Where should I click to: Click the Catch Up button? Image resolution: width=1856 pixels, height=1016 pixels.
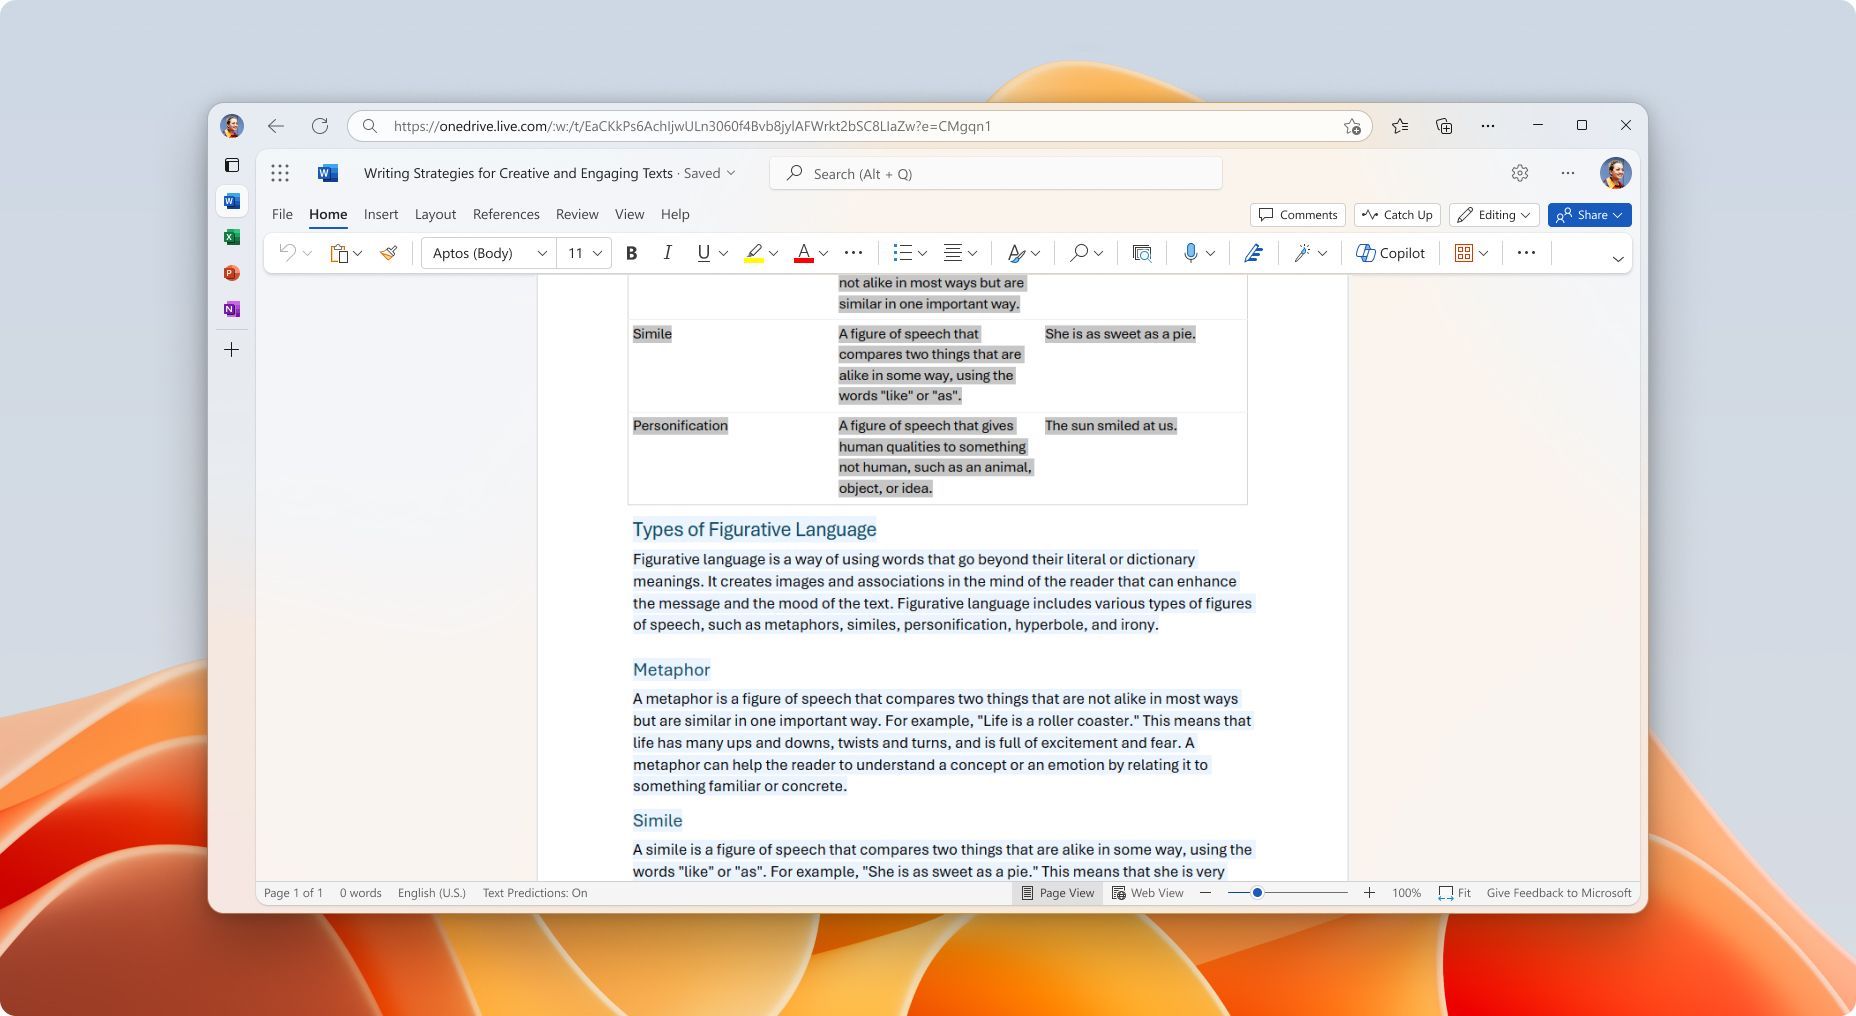[1397, 215]
